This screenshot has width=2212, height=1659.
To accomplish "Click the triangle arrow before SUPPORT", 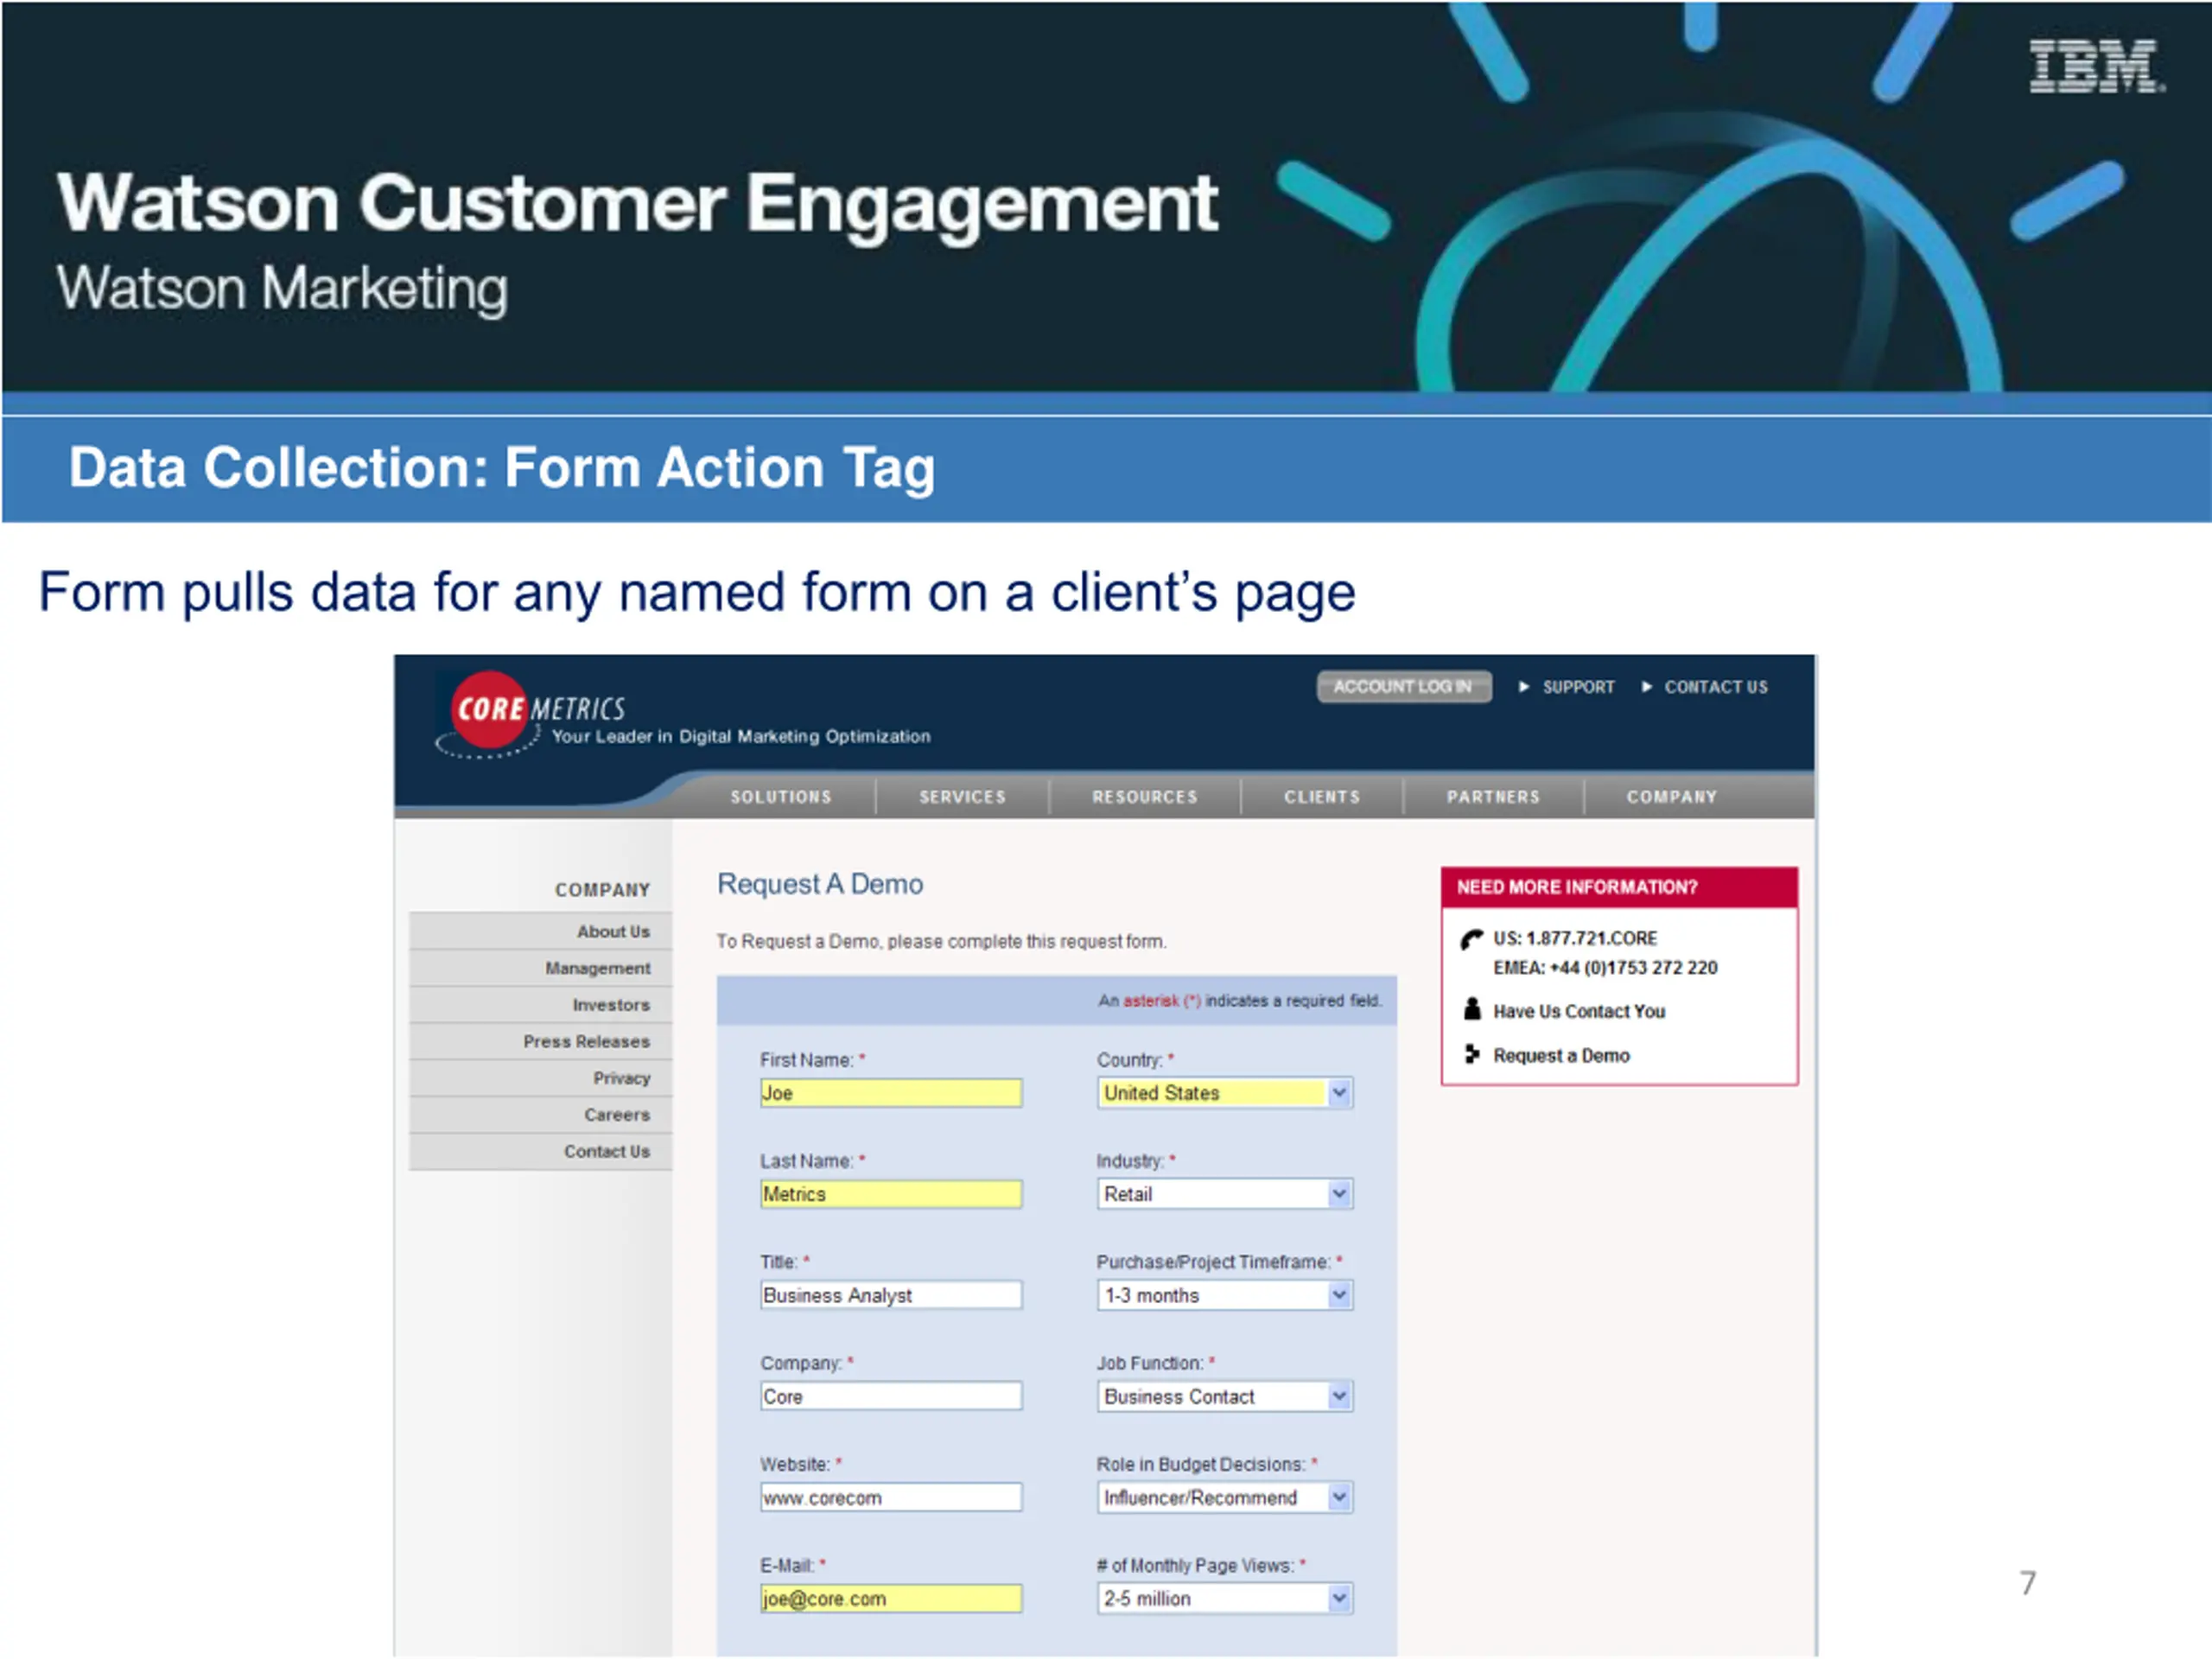I will pos(1524,687).
